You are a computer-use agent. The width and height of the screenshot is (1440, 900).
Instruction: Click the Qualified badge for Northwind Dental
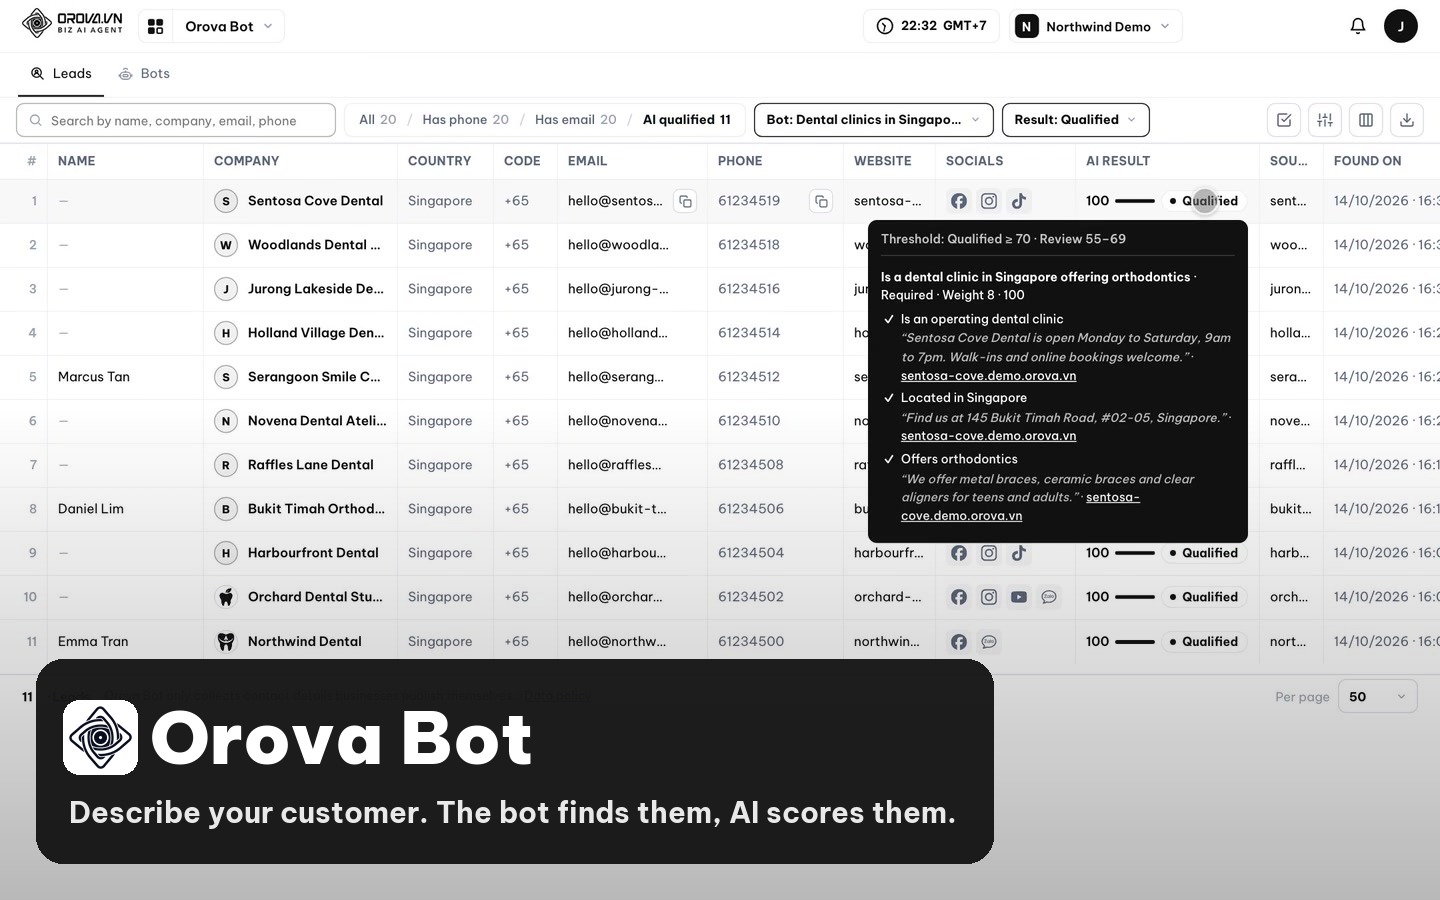pyautogui.click(x=1204, y=642)
